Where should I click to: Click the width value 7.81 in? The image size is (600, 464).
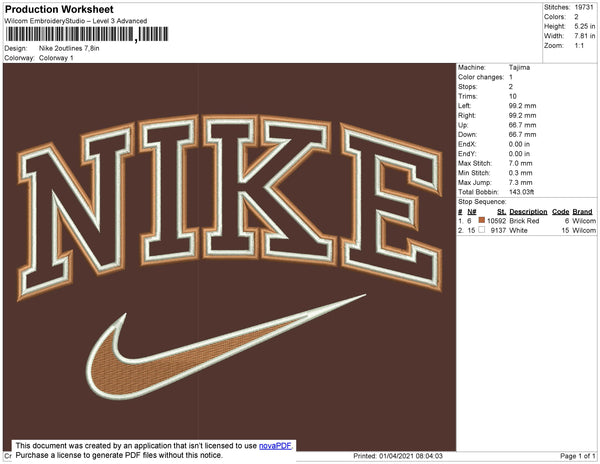tap(584, 36)
